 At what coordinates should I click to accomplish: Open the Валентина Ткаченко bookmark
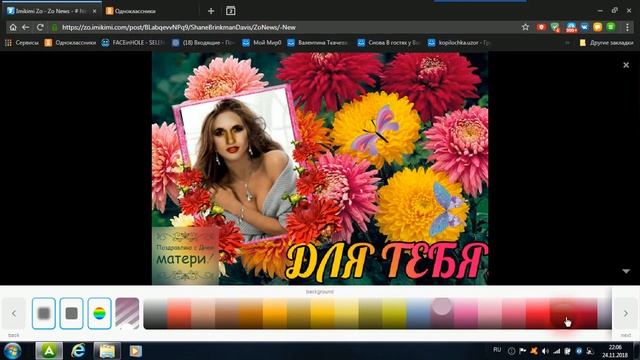[x=318, y=42]
